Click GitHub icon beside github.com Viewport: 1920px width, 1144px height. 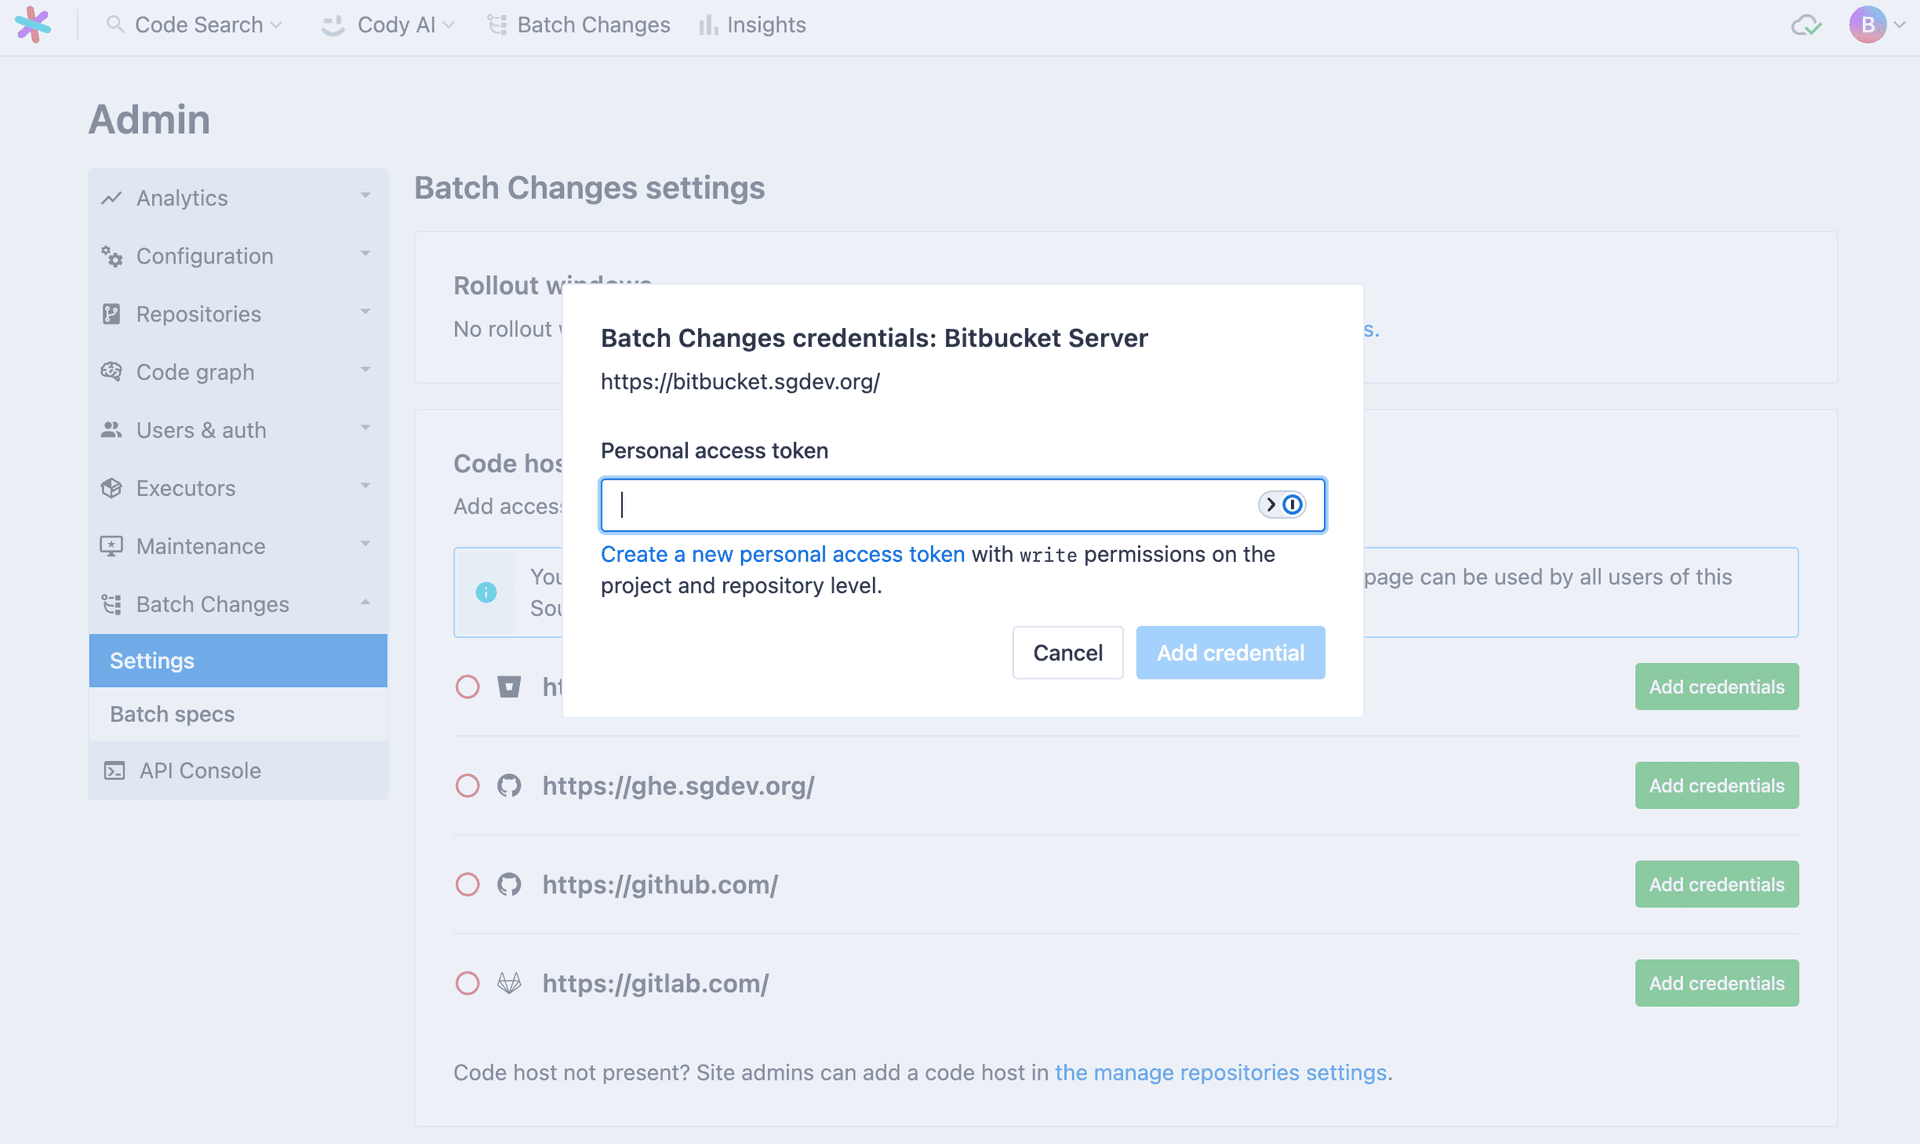[509, 885]
